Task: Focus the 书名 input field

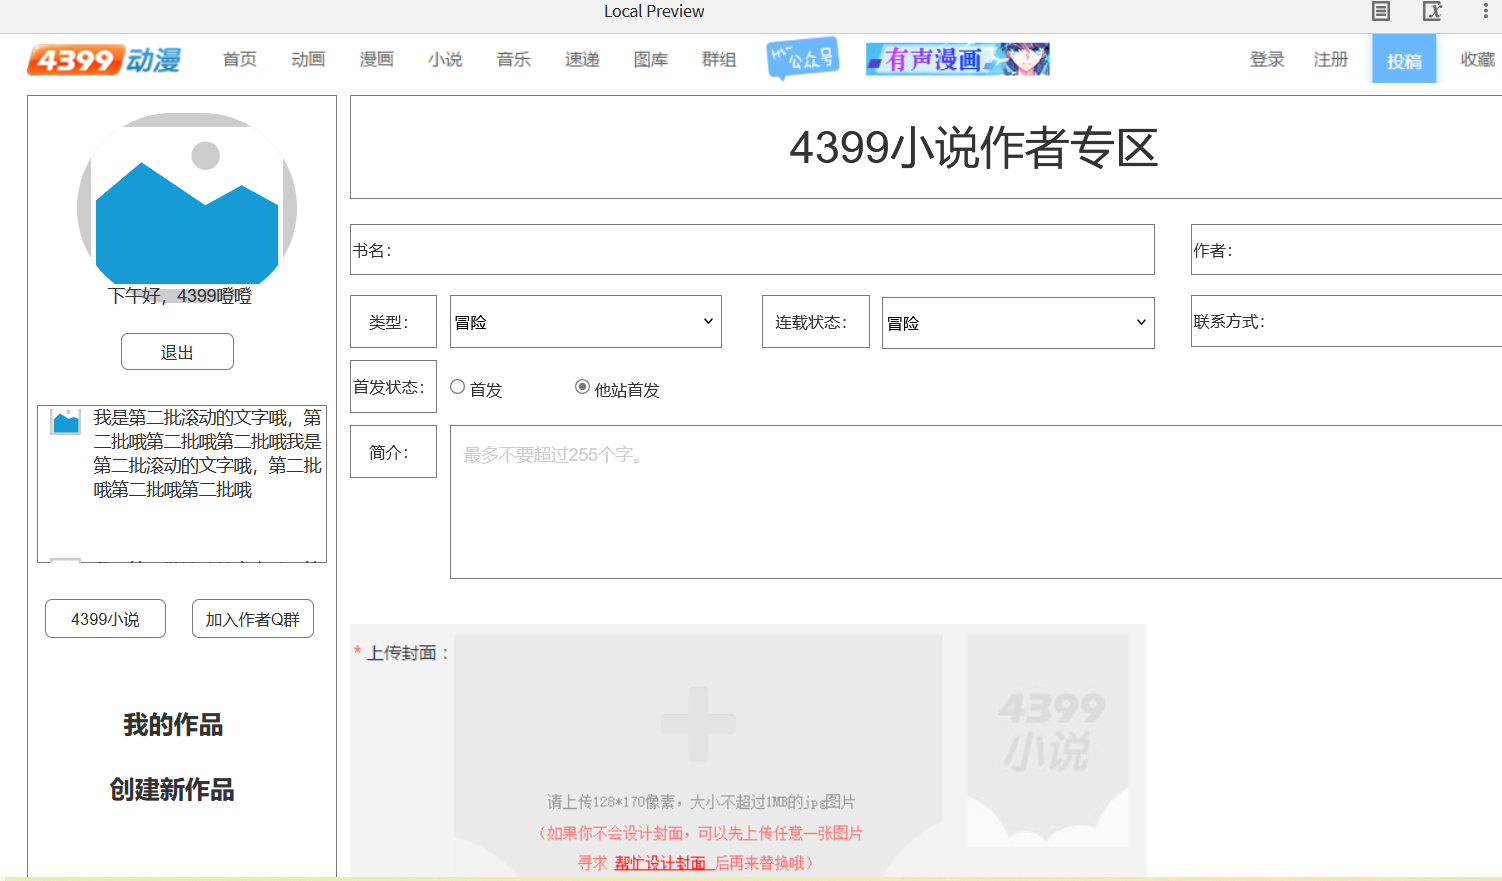Action: [x=752, y=250]
